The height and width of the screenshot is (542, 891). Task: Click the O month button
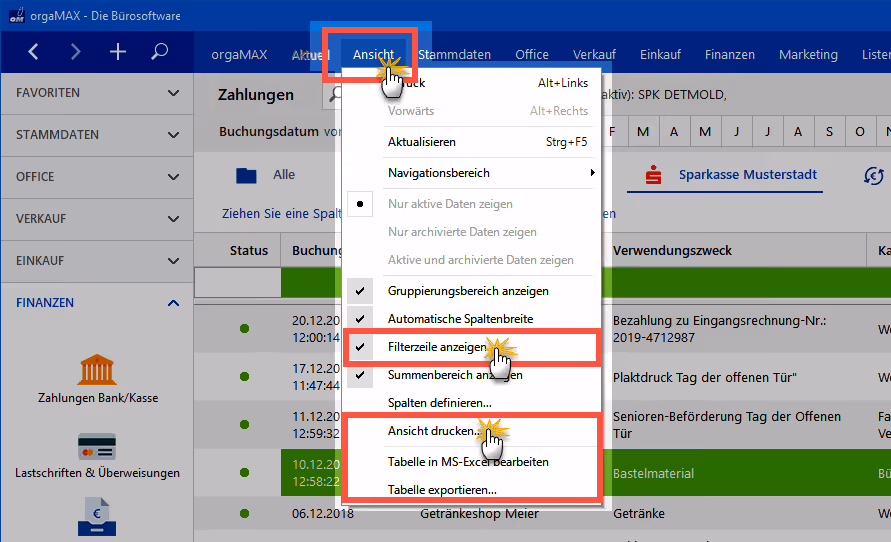pos(860,132)
